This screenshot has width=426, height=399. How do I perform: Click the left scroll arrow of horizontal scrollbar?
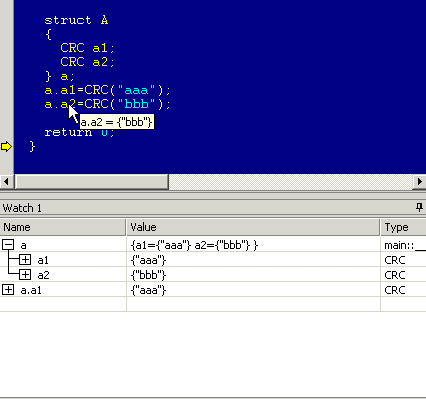coord(6,182)
